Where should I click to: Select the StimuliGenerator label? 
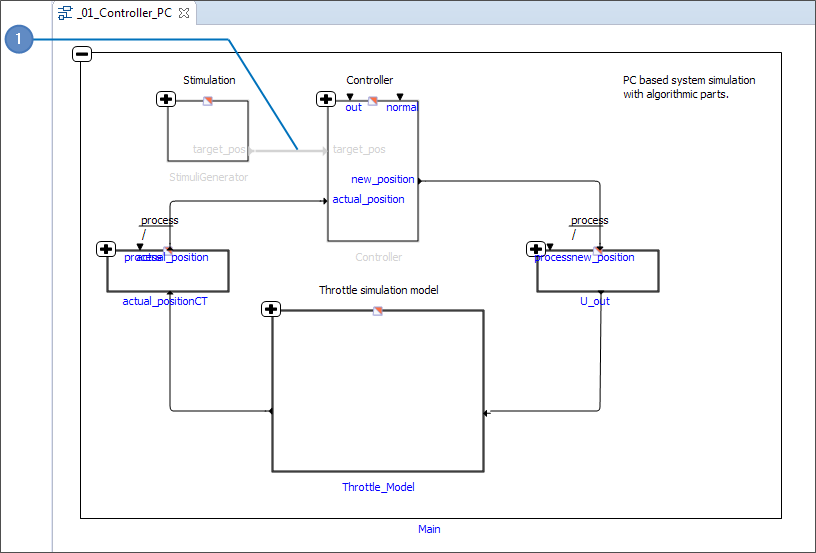coord(208,177)
